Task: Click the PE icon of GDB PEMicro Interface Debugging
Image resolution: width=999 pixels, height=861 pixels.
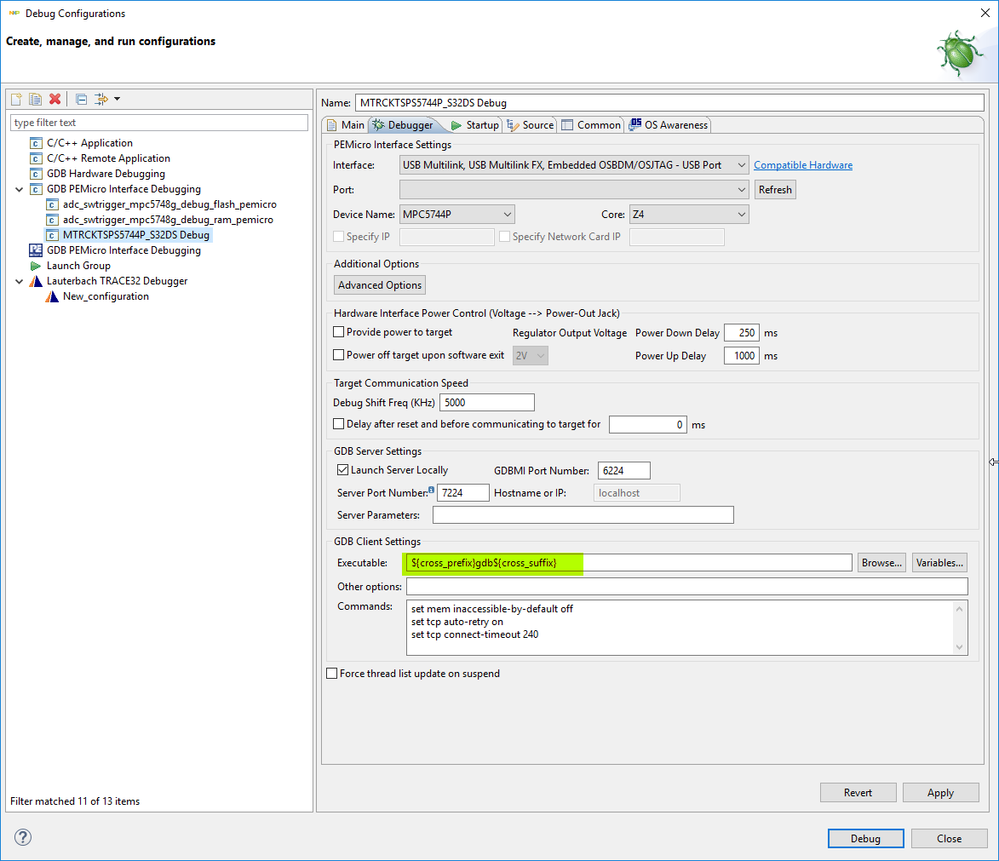Action: 36,250
